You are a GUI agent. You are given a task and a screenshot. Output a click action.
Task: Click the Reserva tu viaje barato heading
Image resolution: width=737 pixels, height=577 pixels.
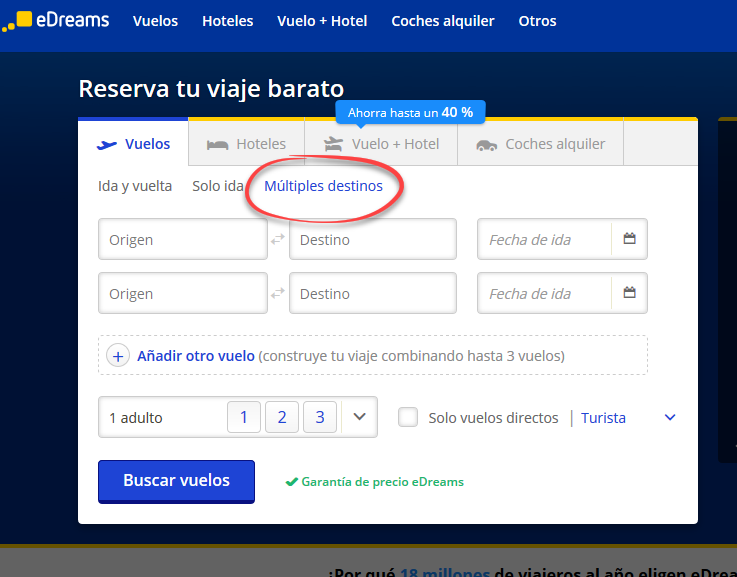coord(211,89)
